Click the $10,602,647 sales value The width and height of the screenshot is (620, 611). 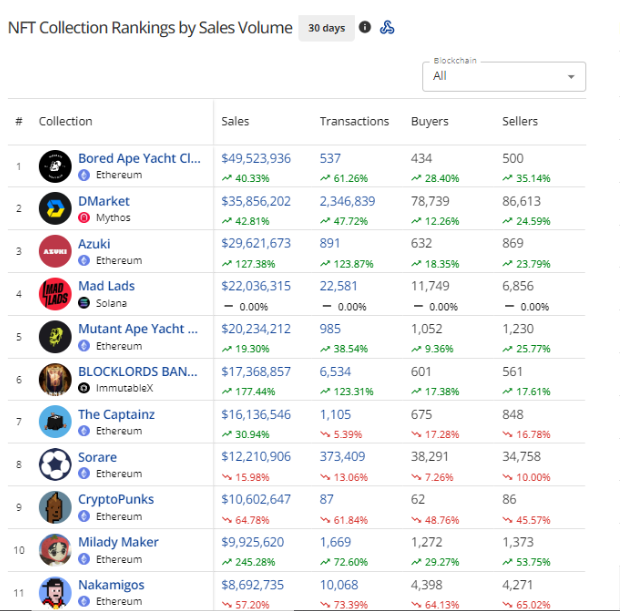click(256, 499)
